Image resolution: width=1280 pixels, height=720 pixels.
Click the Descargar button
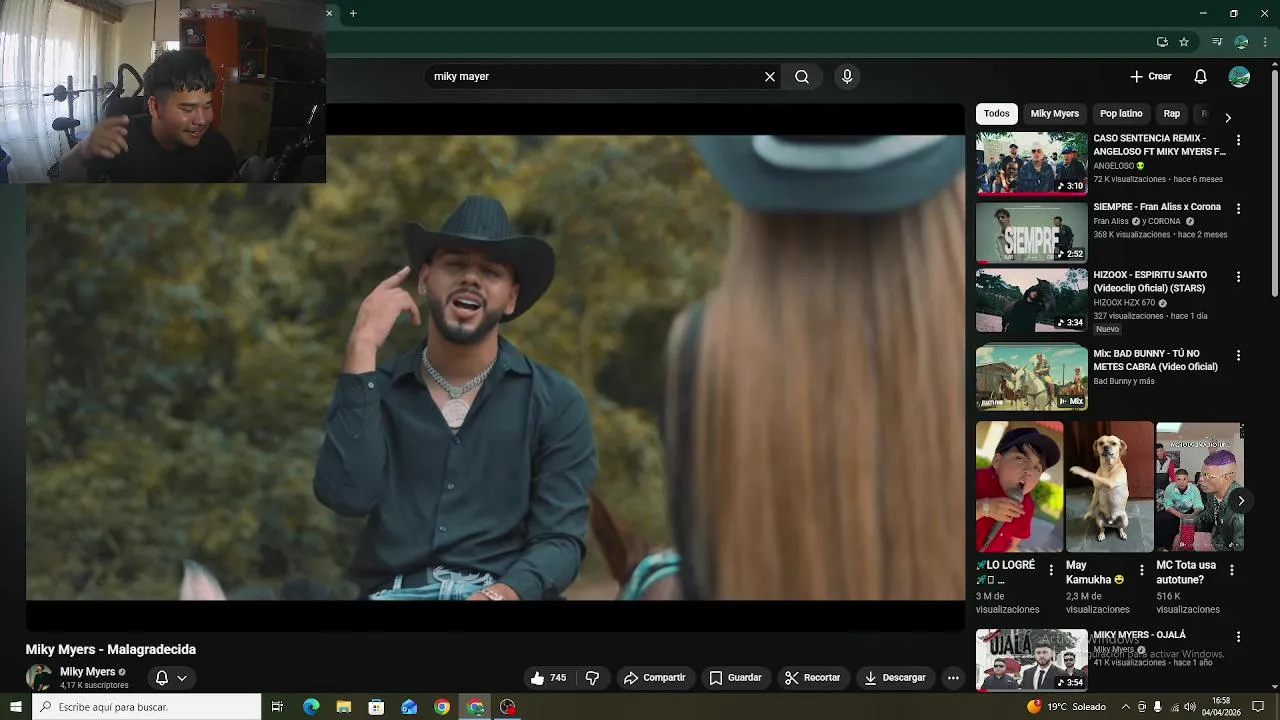[895, 678]
